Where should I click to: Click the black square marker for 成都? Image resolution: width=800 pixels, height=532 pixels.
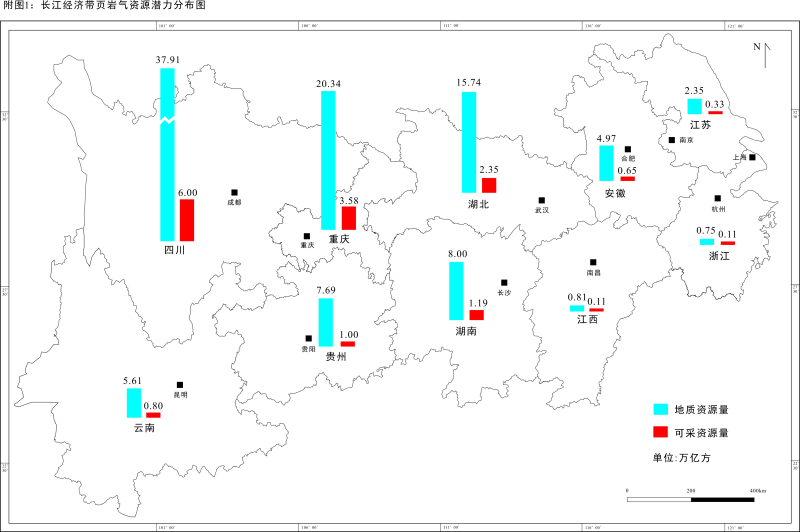point(235,192)
